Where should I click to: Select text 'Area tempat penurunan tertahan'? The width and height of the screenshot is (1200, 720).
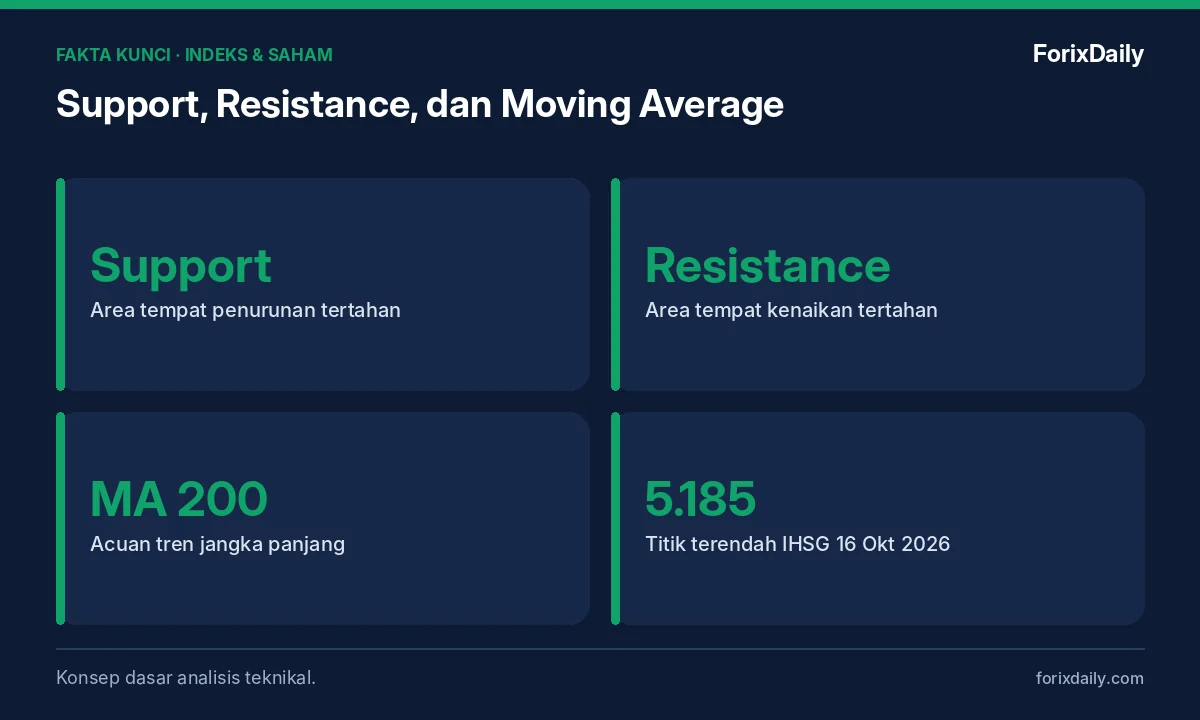[245, 310]
